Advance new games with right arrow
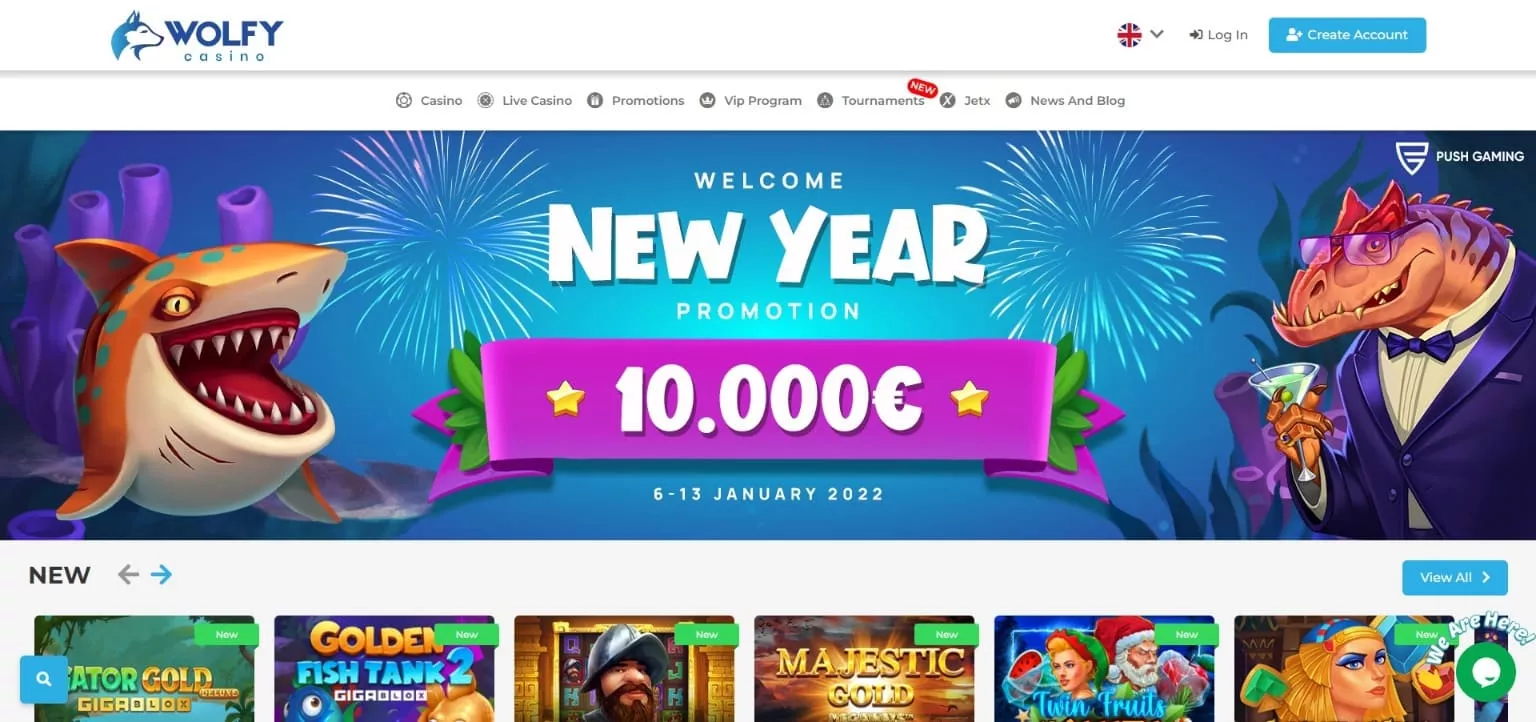Screen dimensions: 1536x722 pyautogui.click(x=161, y=574)
